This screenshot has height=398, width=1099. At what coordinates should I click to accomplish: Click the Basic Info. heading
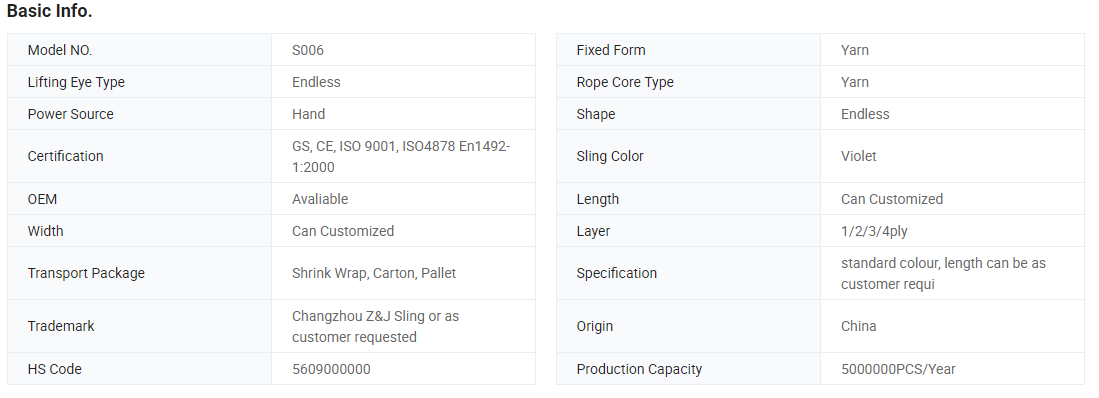click(x=49, y=11)
